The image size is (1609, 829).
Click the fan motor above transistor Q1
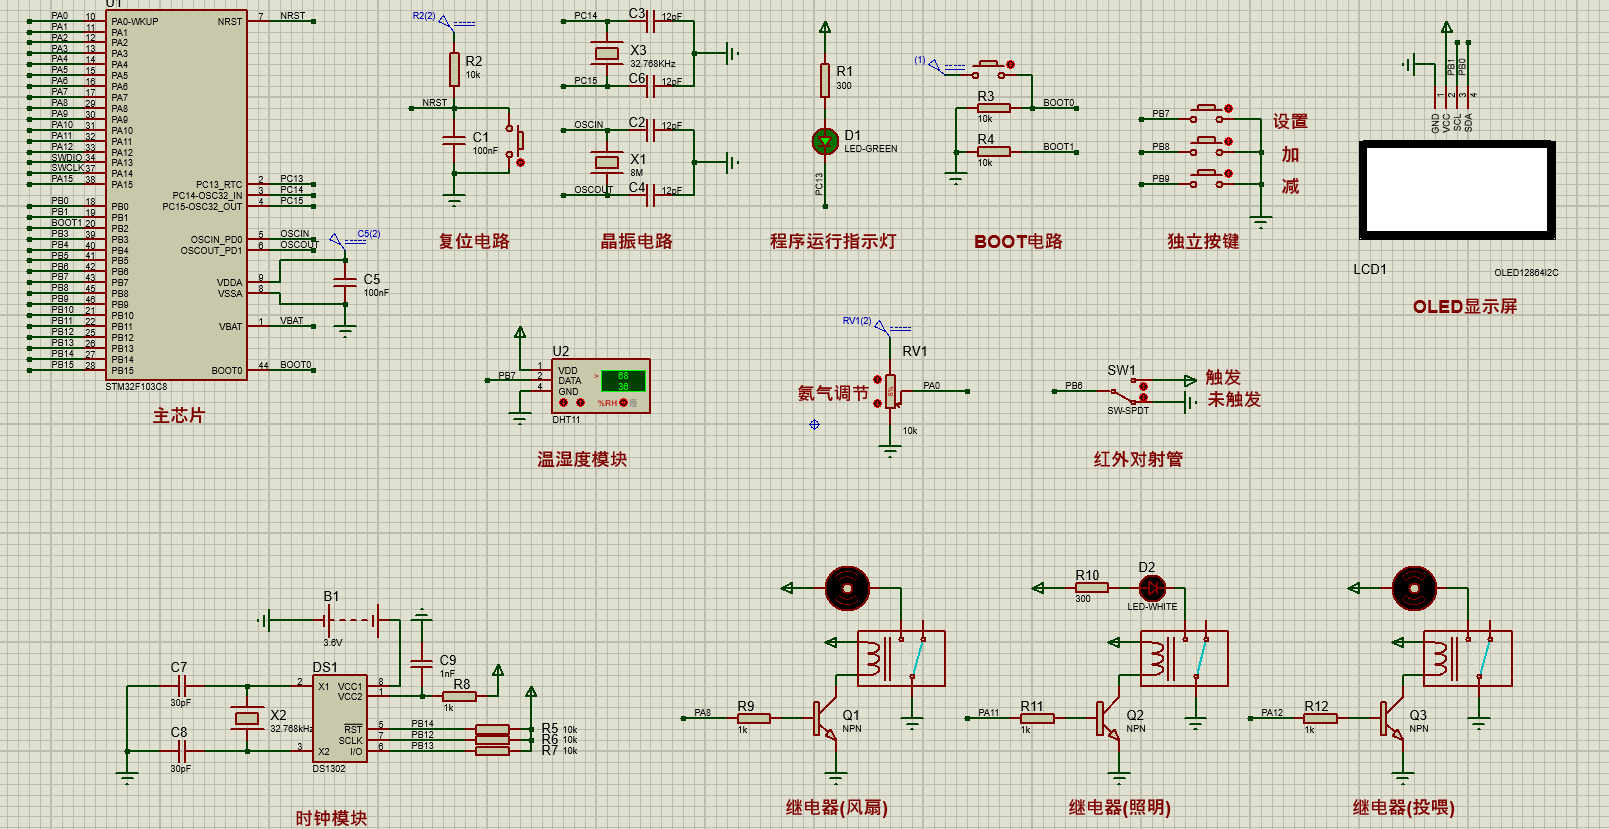tap(847, 588)
